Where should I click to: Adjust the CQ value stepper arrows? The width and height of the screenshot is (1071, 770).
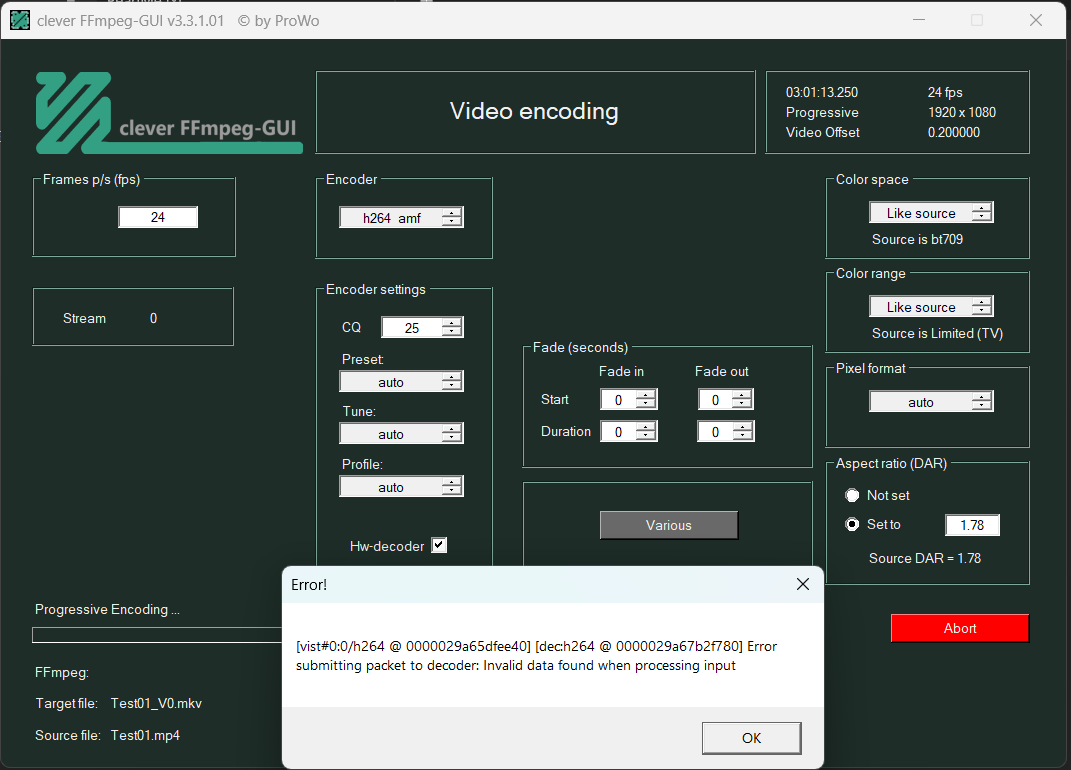click(453, 328)
